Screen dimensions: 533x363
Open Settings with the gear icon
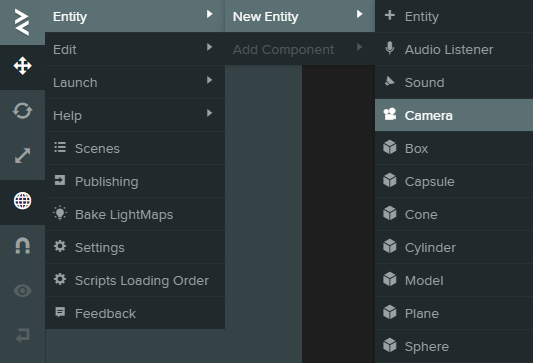60,246
